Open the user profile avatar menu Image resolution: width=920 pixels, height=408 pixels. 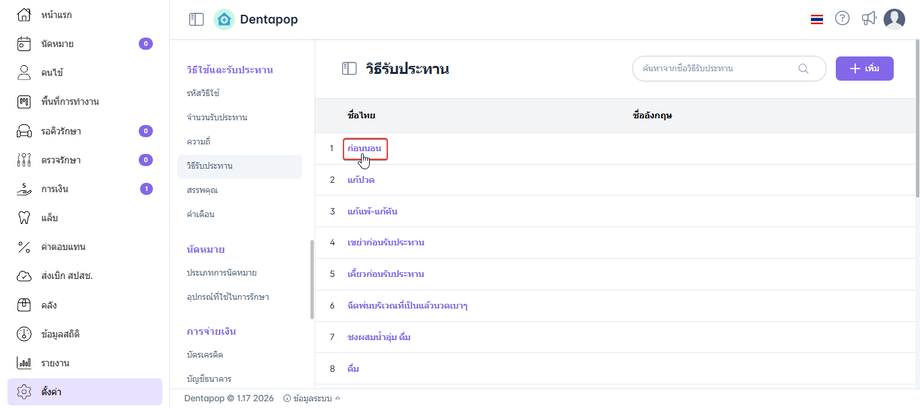click(894, 19)
